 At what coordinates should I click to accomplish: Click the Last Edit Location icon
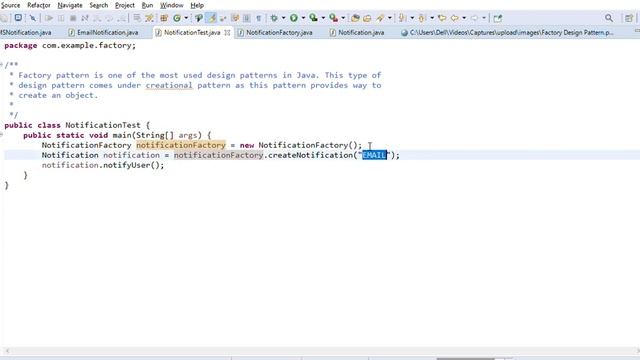(442, 18)
